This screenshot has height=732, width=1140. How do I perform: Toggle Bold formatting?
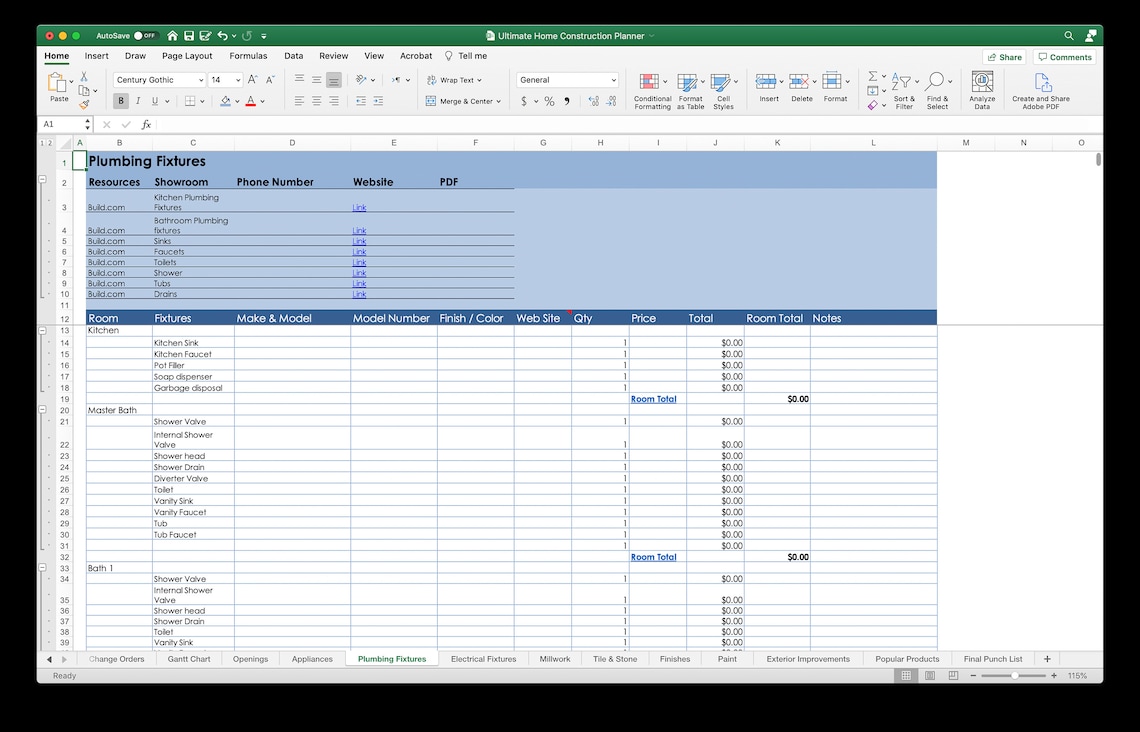point(121,101)
